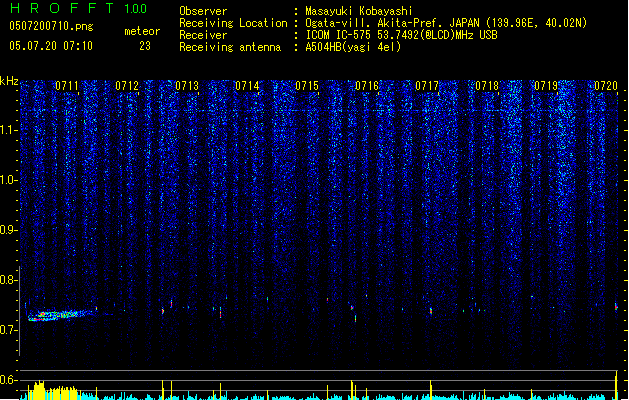Image resolution: width=629 pixels, height=400 pixels.
Task: Click the 0714 time marker
Action: pos(247,86)
